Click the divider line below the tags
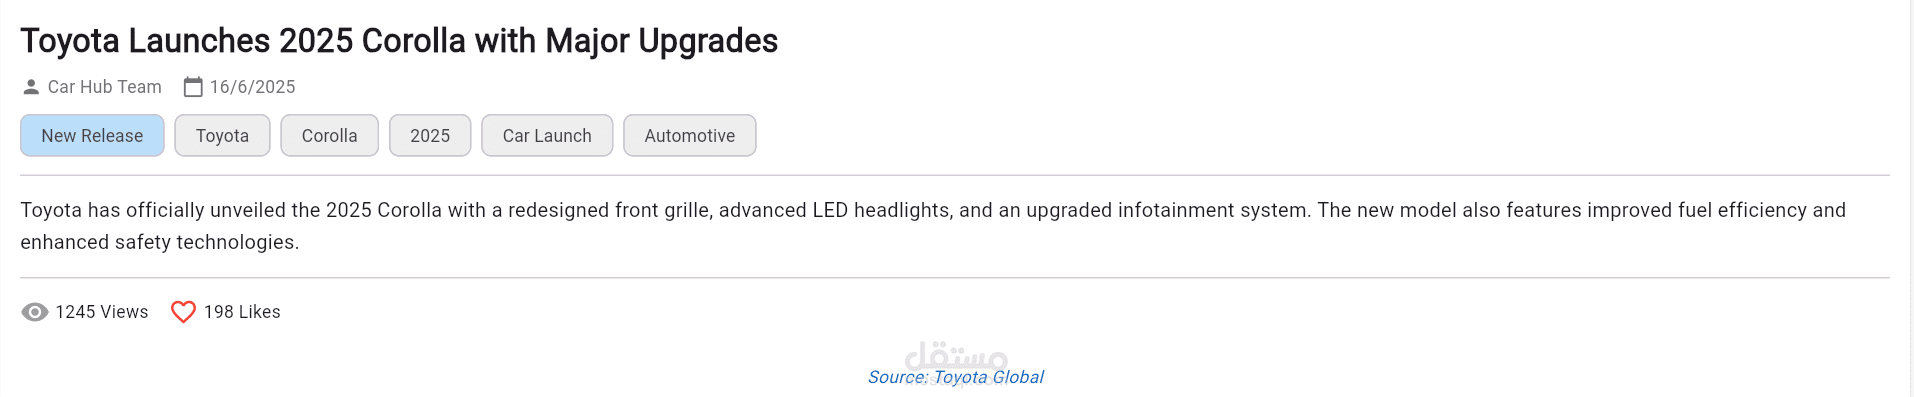 click(x=955, y=175)
